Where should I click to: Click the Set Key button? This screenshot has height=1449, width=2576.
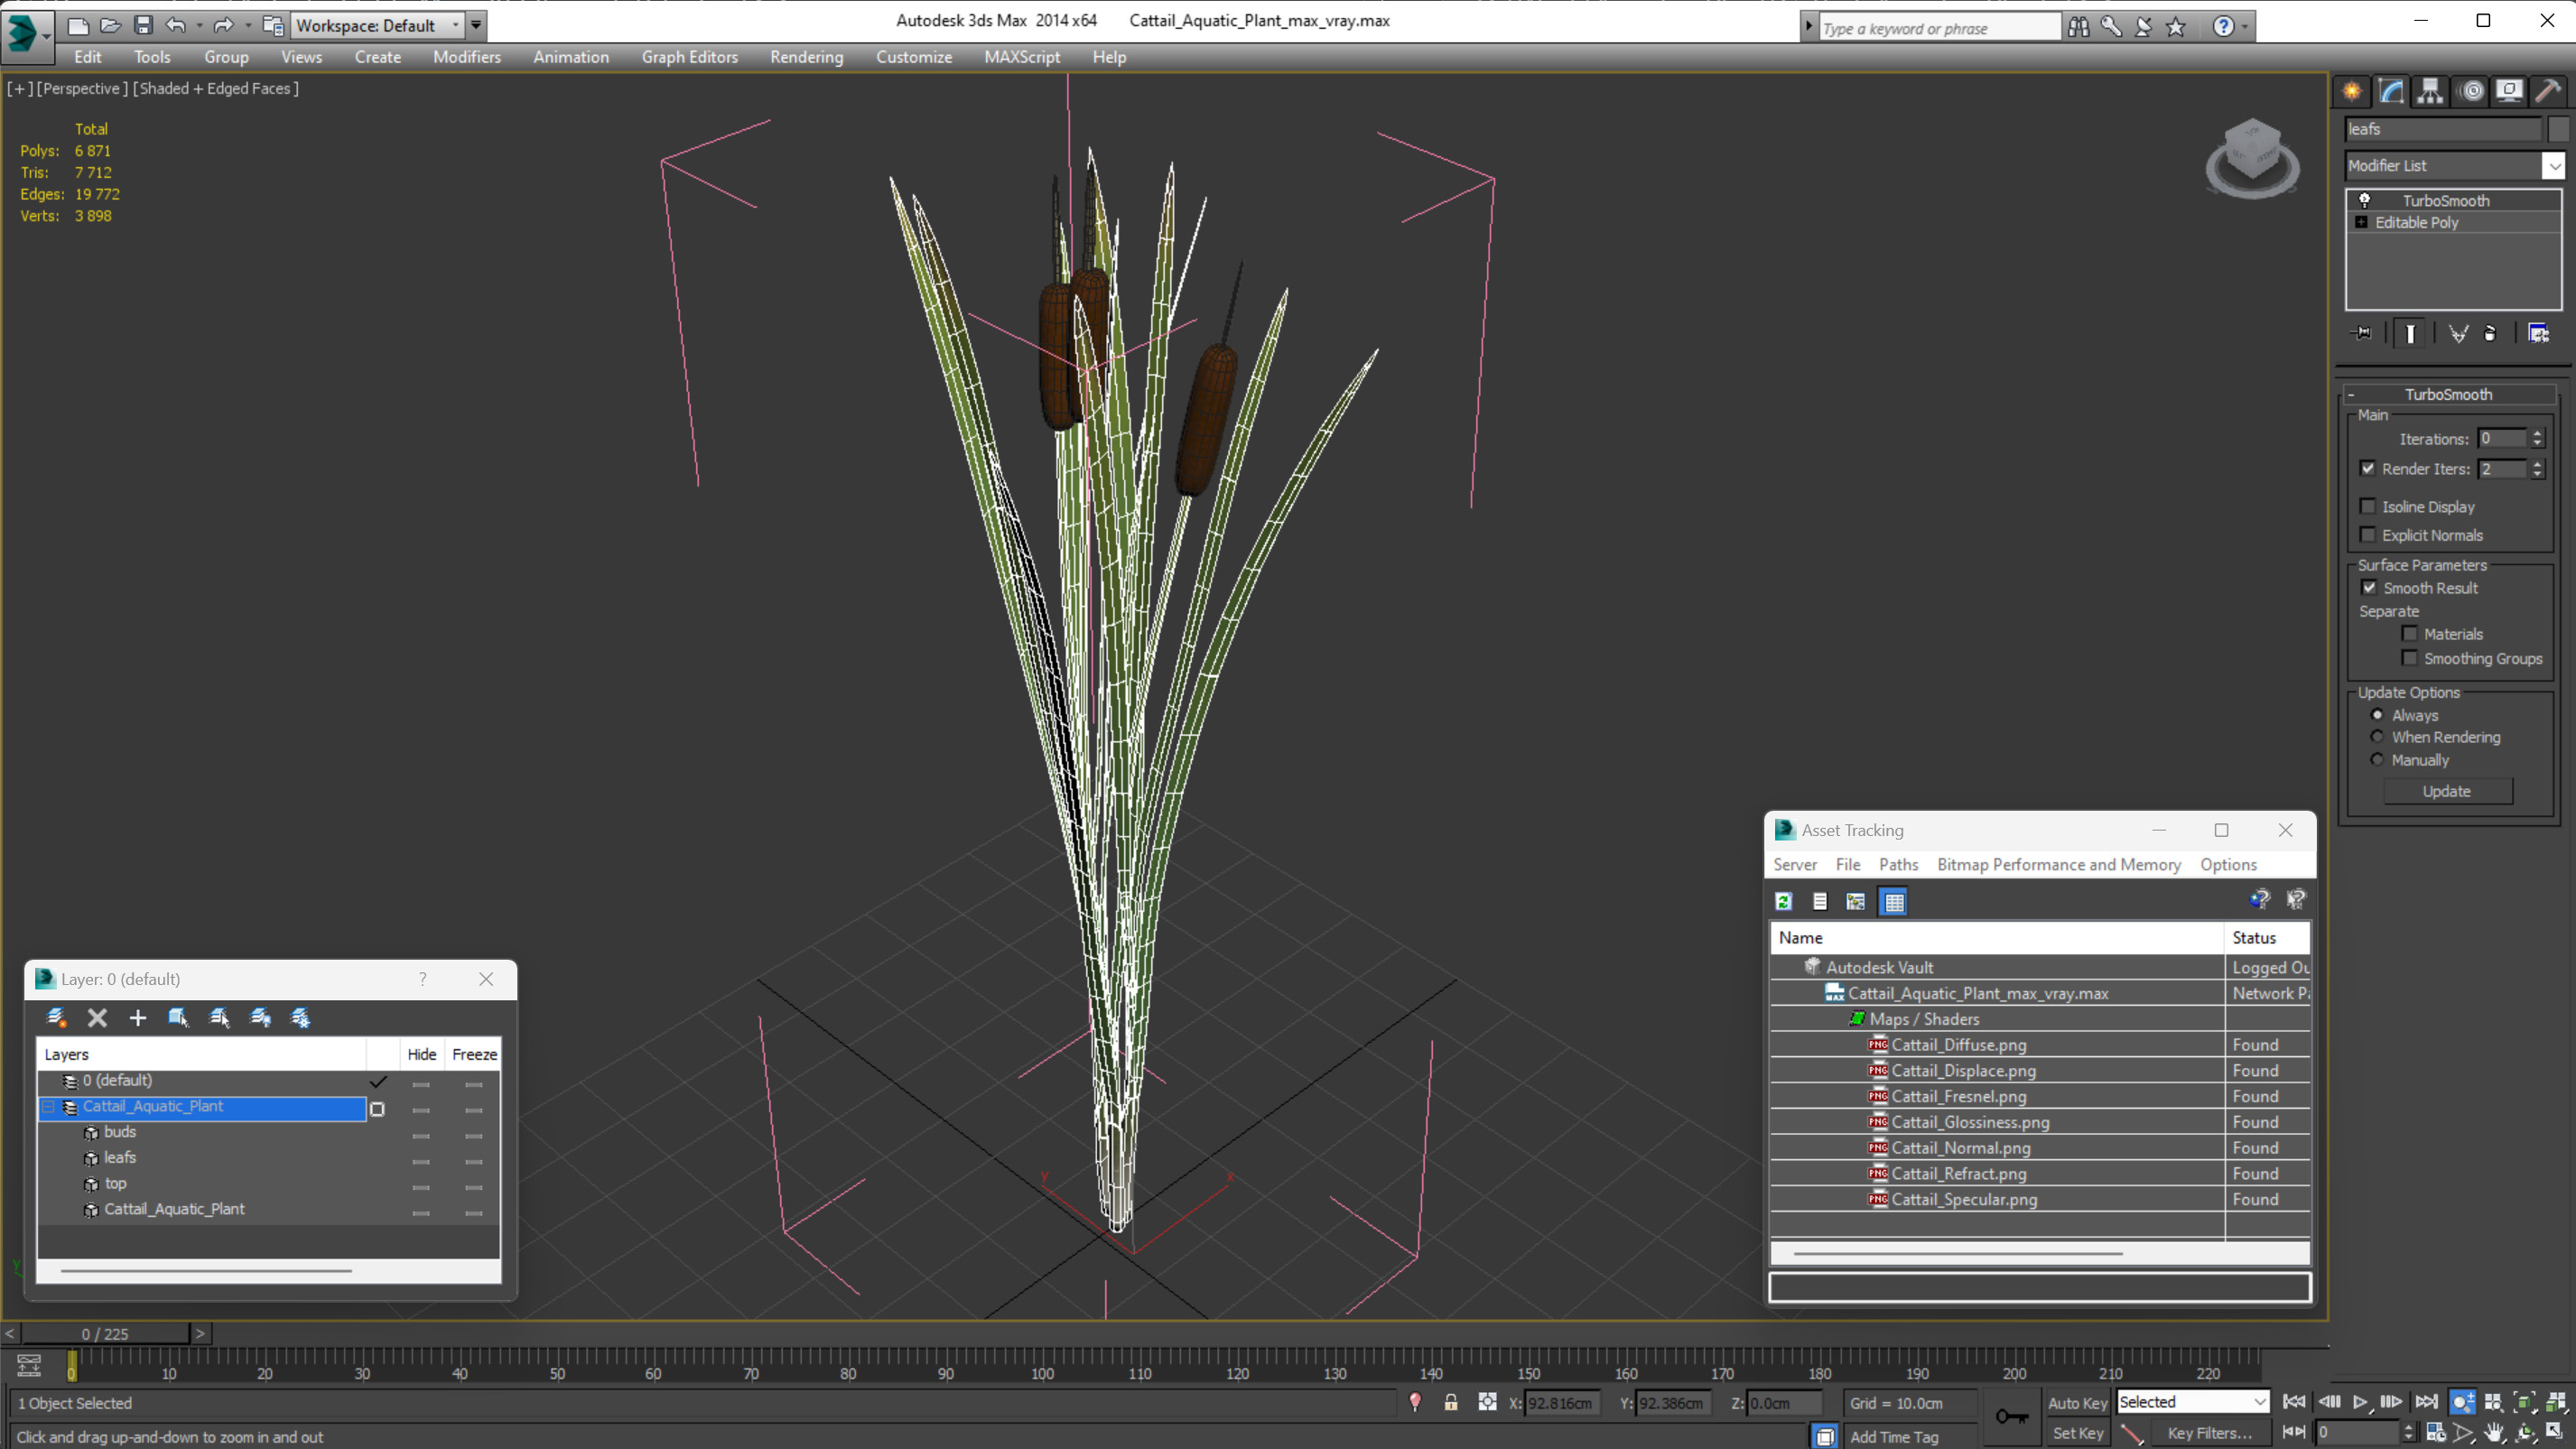pos(2076,1433)
